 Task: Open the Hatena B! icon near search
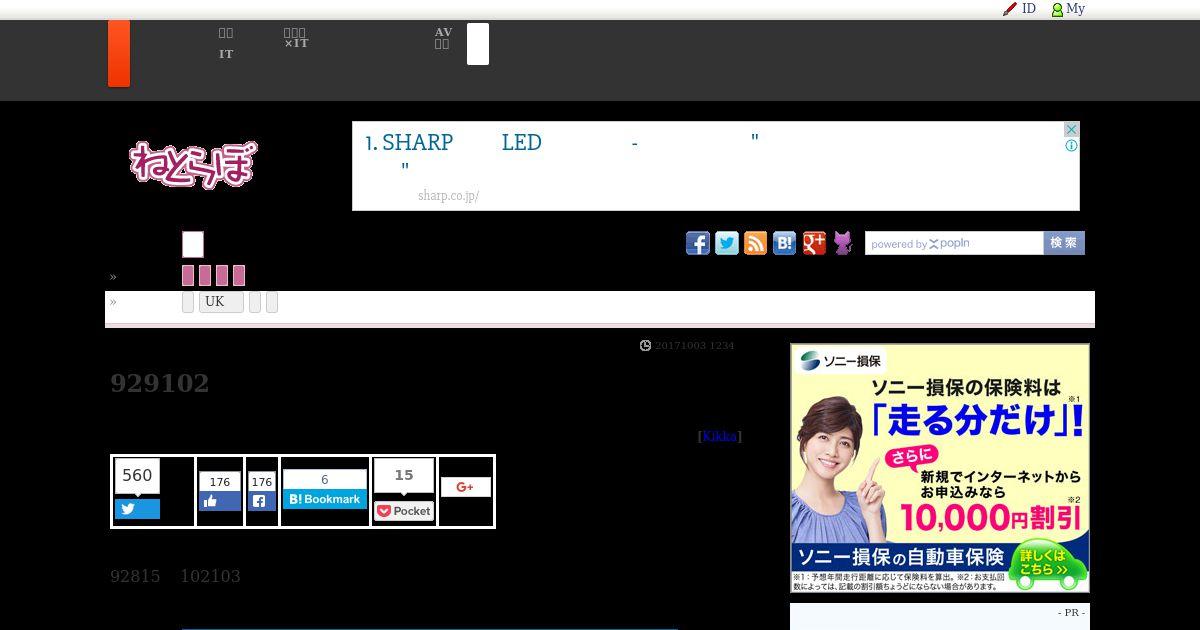pos(785,243)
